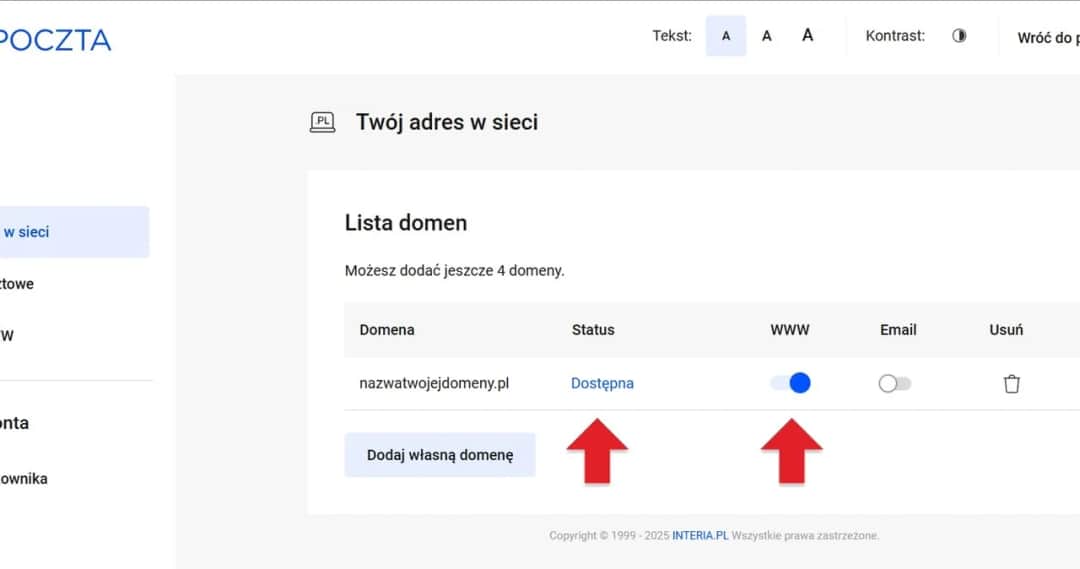The height and width of the screenshot is (569, 1080).
Task: Click the Domena column header
Action: click(x=387, y=330)
